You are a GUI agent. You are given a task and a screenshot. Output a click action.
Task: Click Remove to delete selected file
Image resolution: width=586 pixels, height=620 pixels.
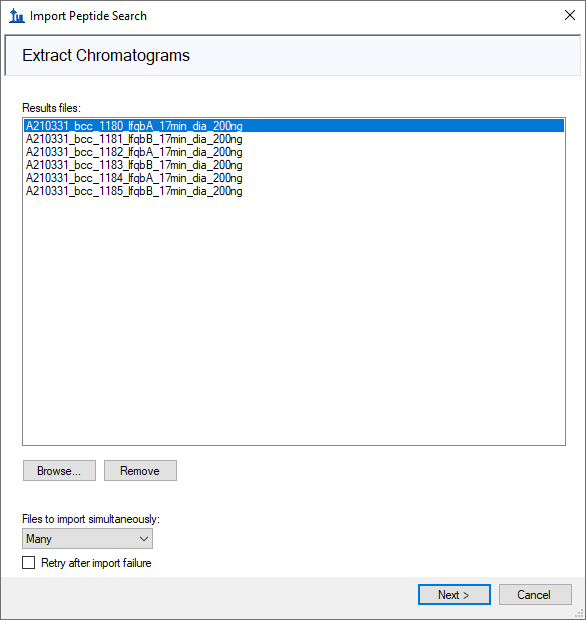pyautogui.click(x=140, y=471)
